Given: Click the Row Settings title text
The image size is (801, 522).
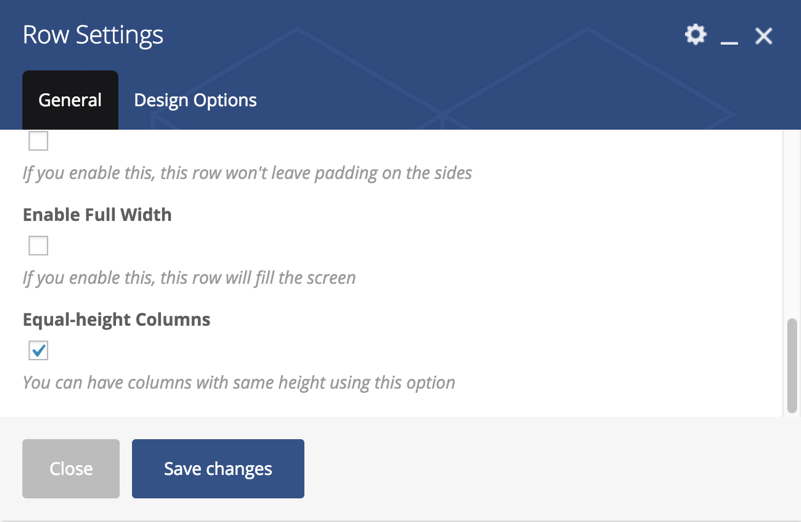Looking at the screenshot, I should tap(93, 35).
